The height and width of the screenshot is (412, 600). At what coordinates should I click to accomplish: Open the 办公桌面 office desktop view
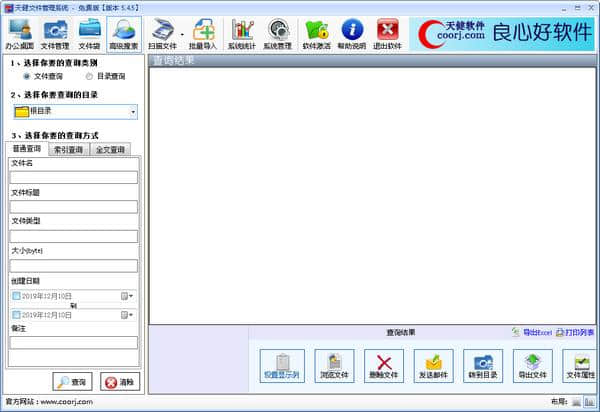point(20,34)
